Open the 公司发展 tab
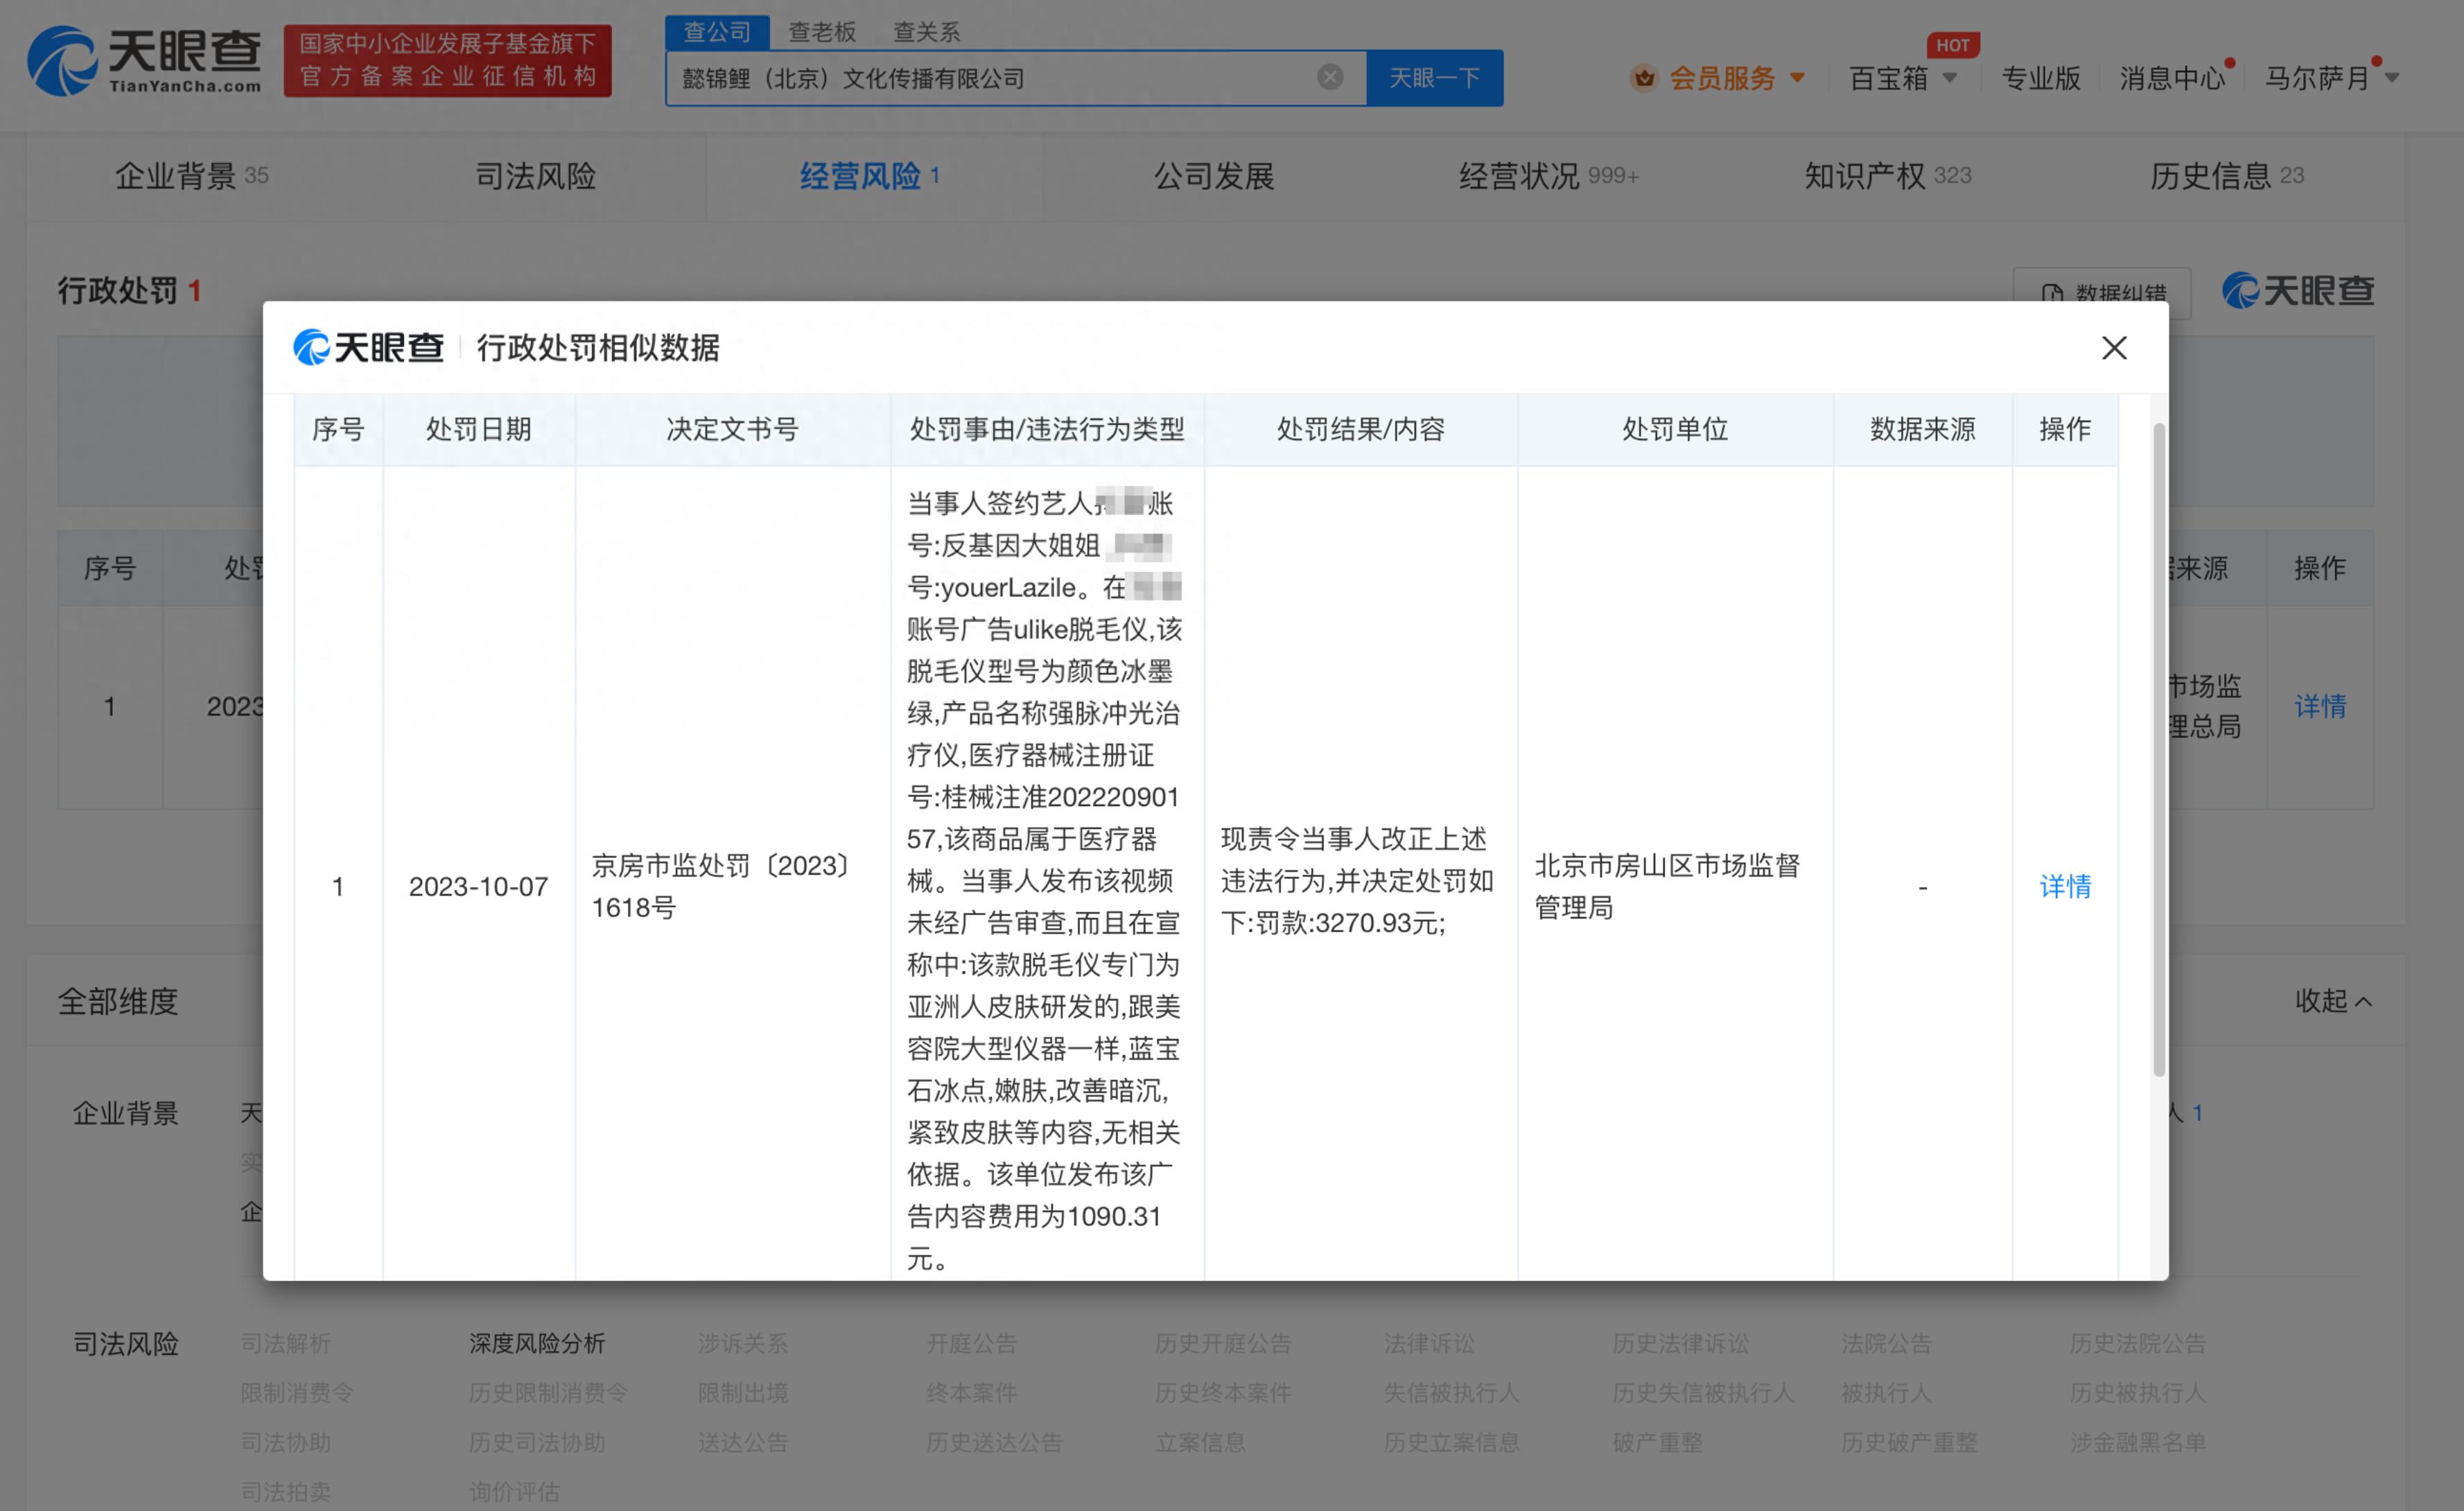The image size is (2464, 1511). pyautogui.click(x=1214, y=176)
